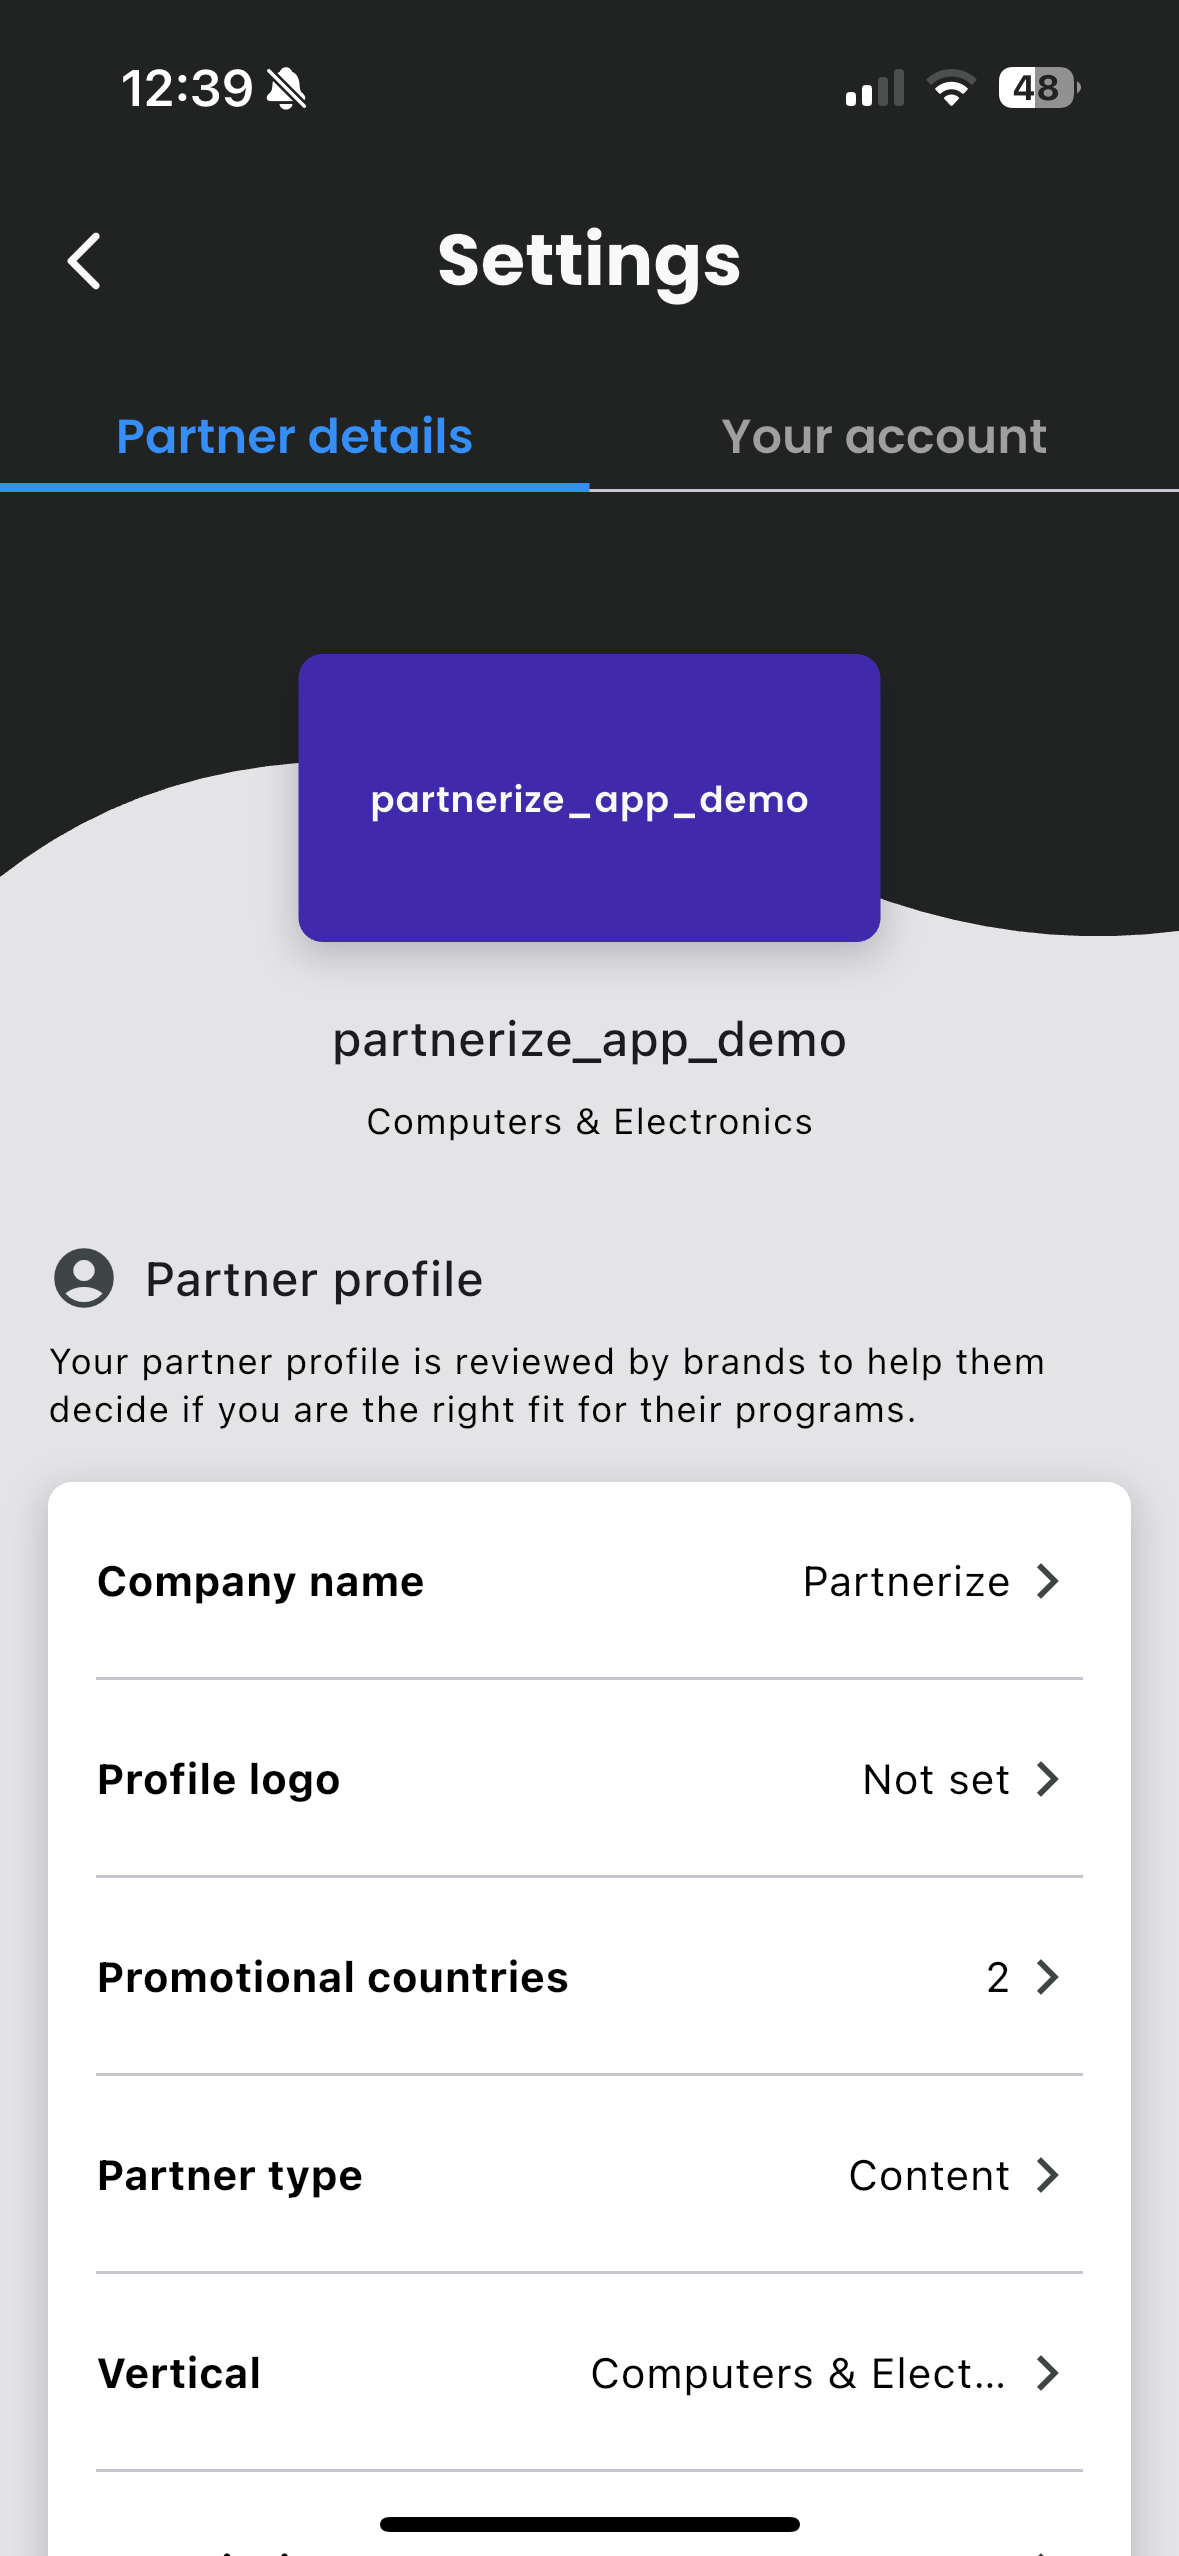Open the Your account tab
Viewport: 1179px width, 2556px height.
[884, 437]
